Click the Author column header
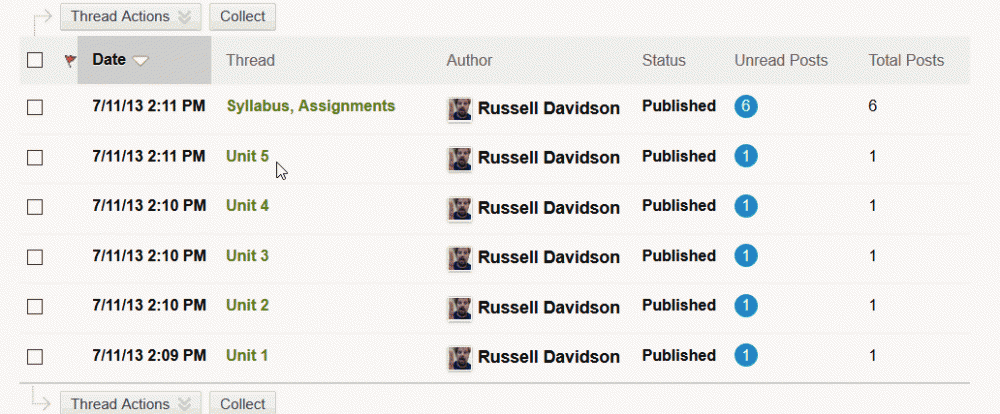 [469, 60]
